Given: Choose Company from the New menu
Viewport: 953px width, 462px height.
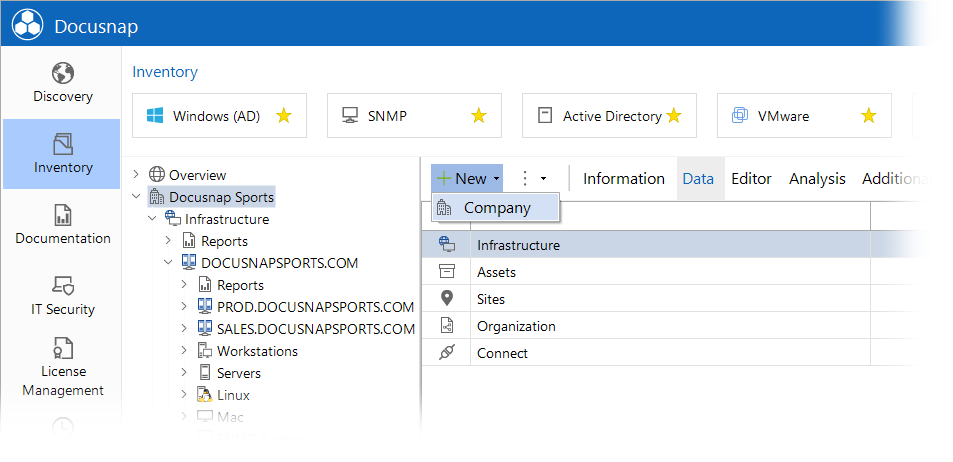Looking at the screenshot, I should [496, 208].
